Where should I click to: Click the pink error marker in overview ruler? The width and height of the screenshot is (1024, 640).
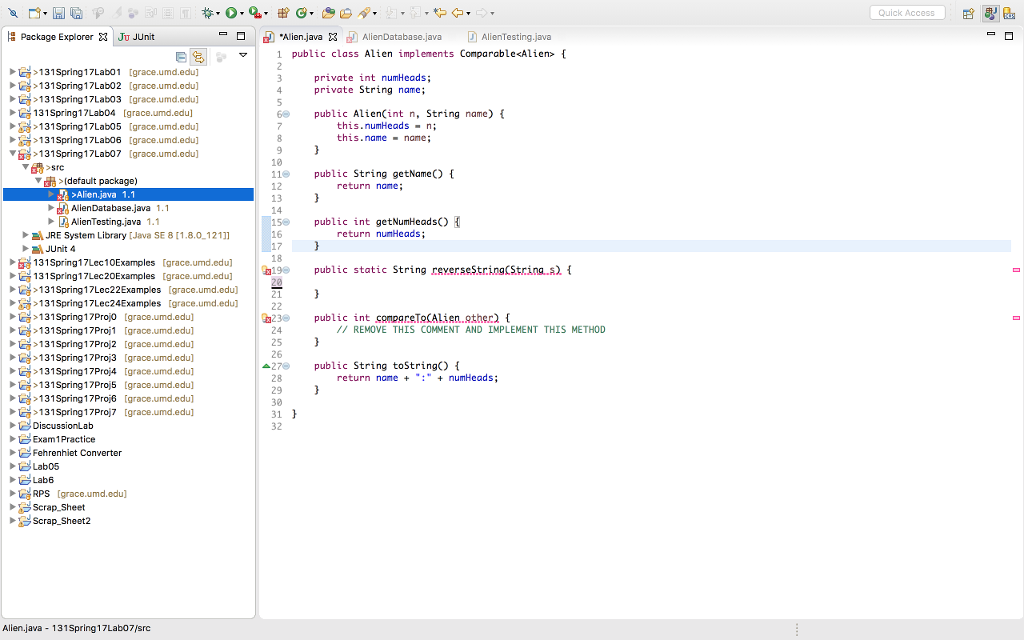click(1016, 270)
